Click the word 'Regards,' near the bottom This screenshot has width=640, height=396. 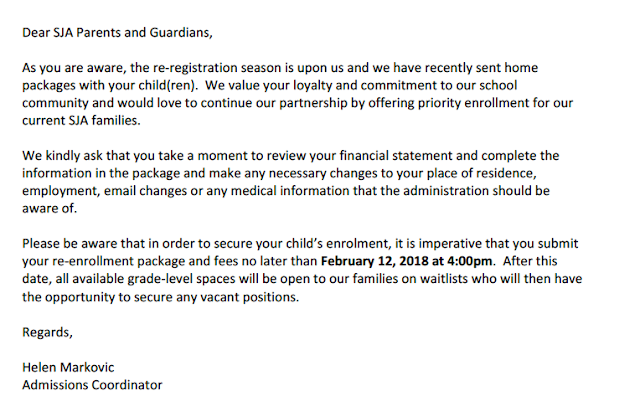[47, 332]
